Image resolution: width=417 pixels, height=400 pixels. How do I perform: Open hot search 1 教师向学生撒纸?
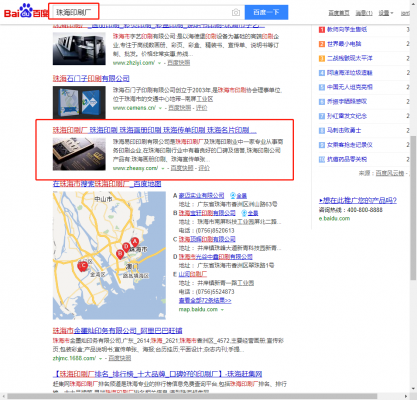pos(347,29)
